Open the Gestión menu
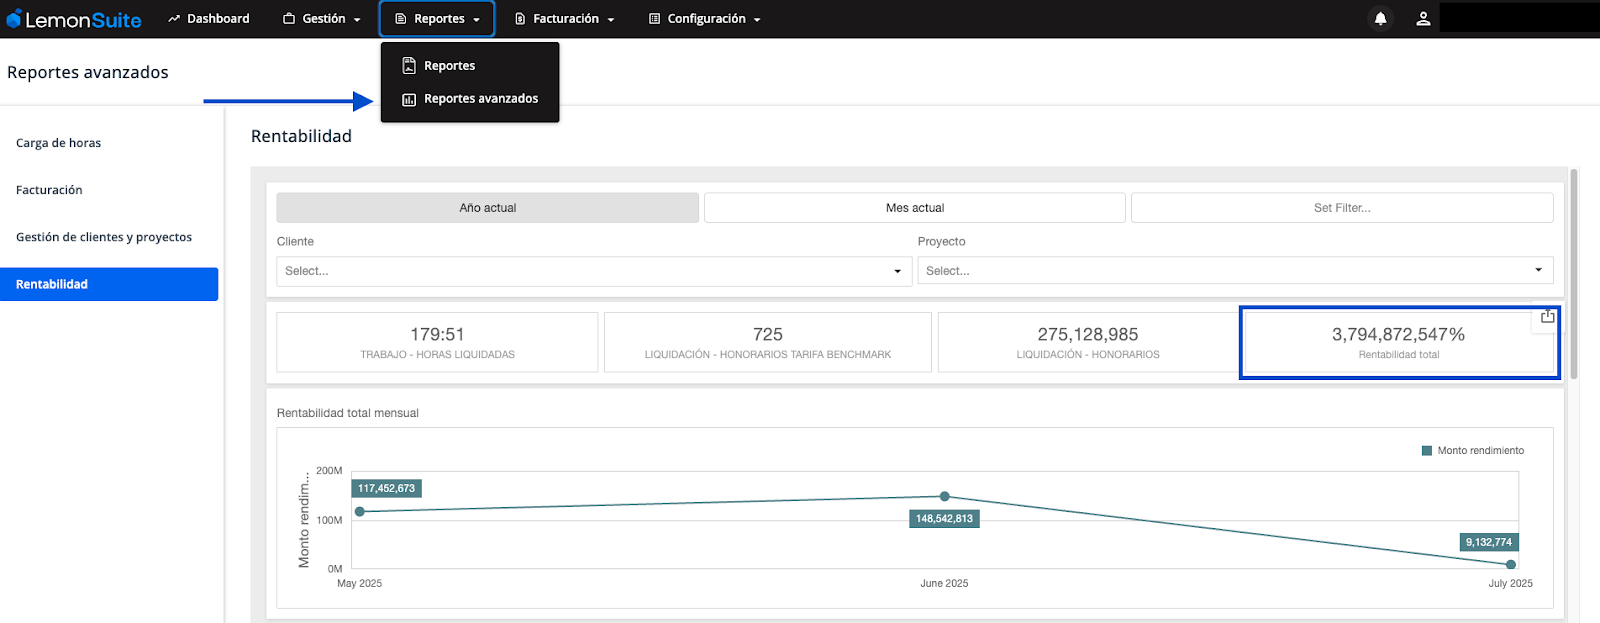 point(322,19)
